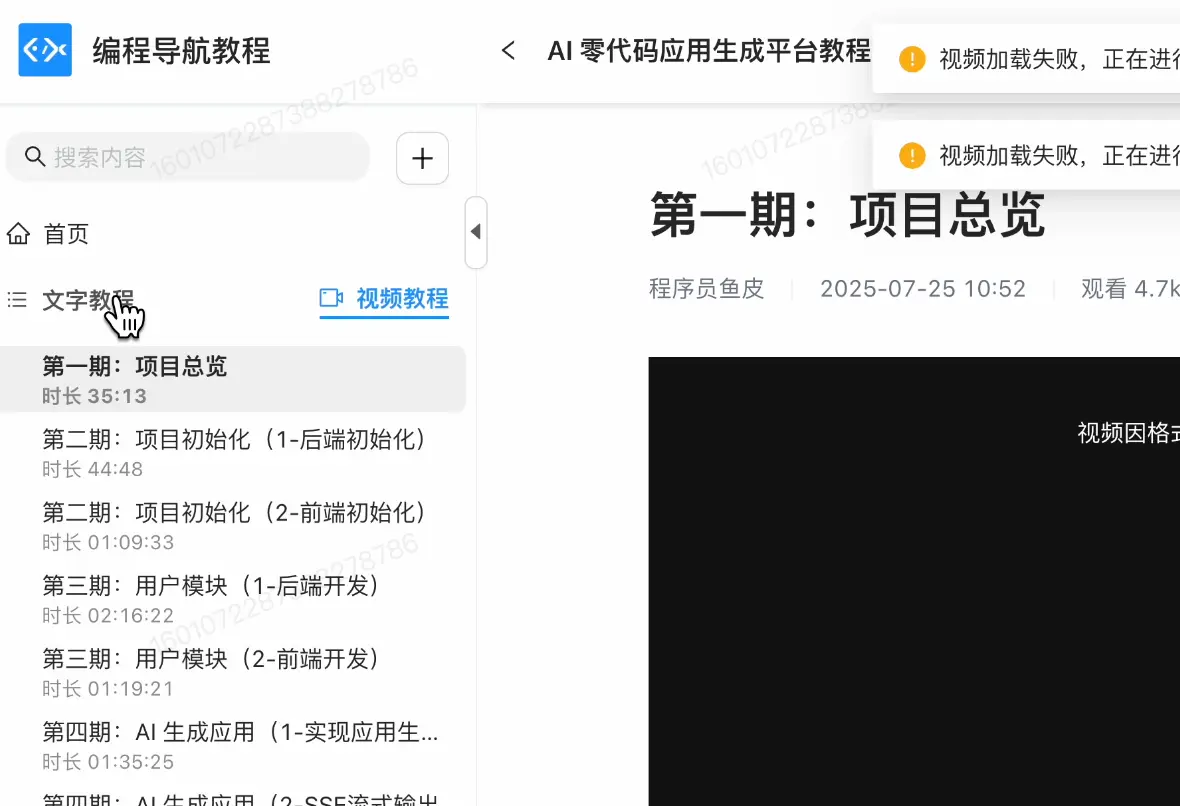Screen dimensions: 1180x806
Task: Switch to the 视频教程 tab
Action: [384, 298]
